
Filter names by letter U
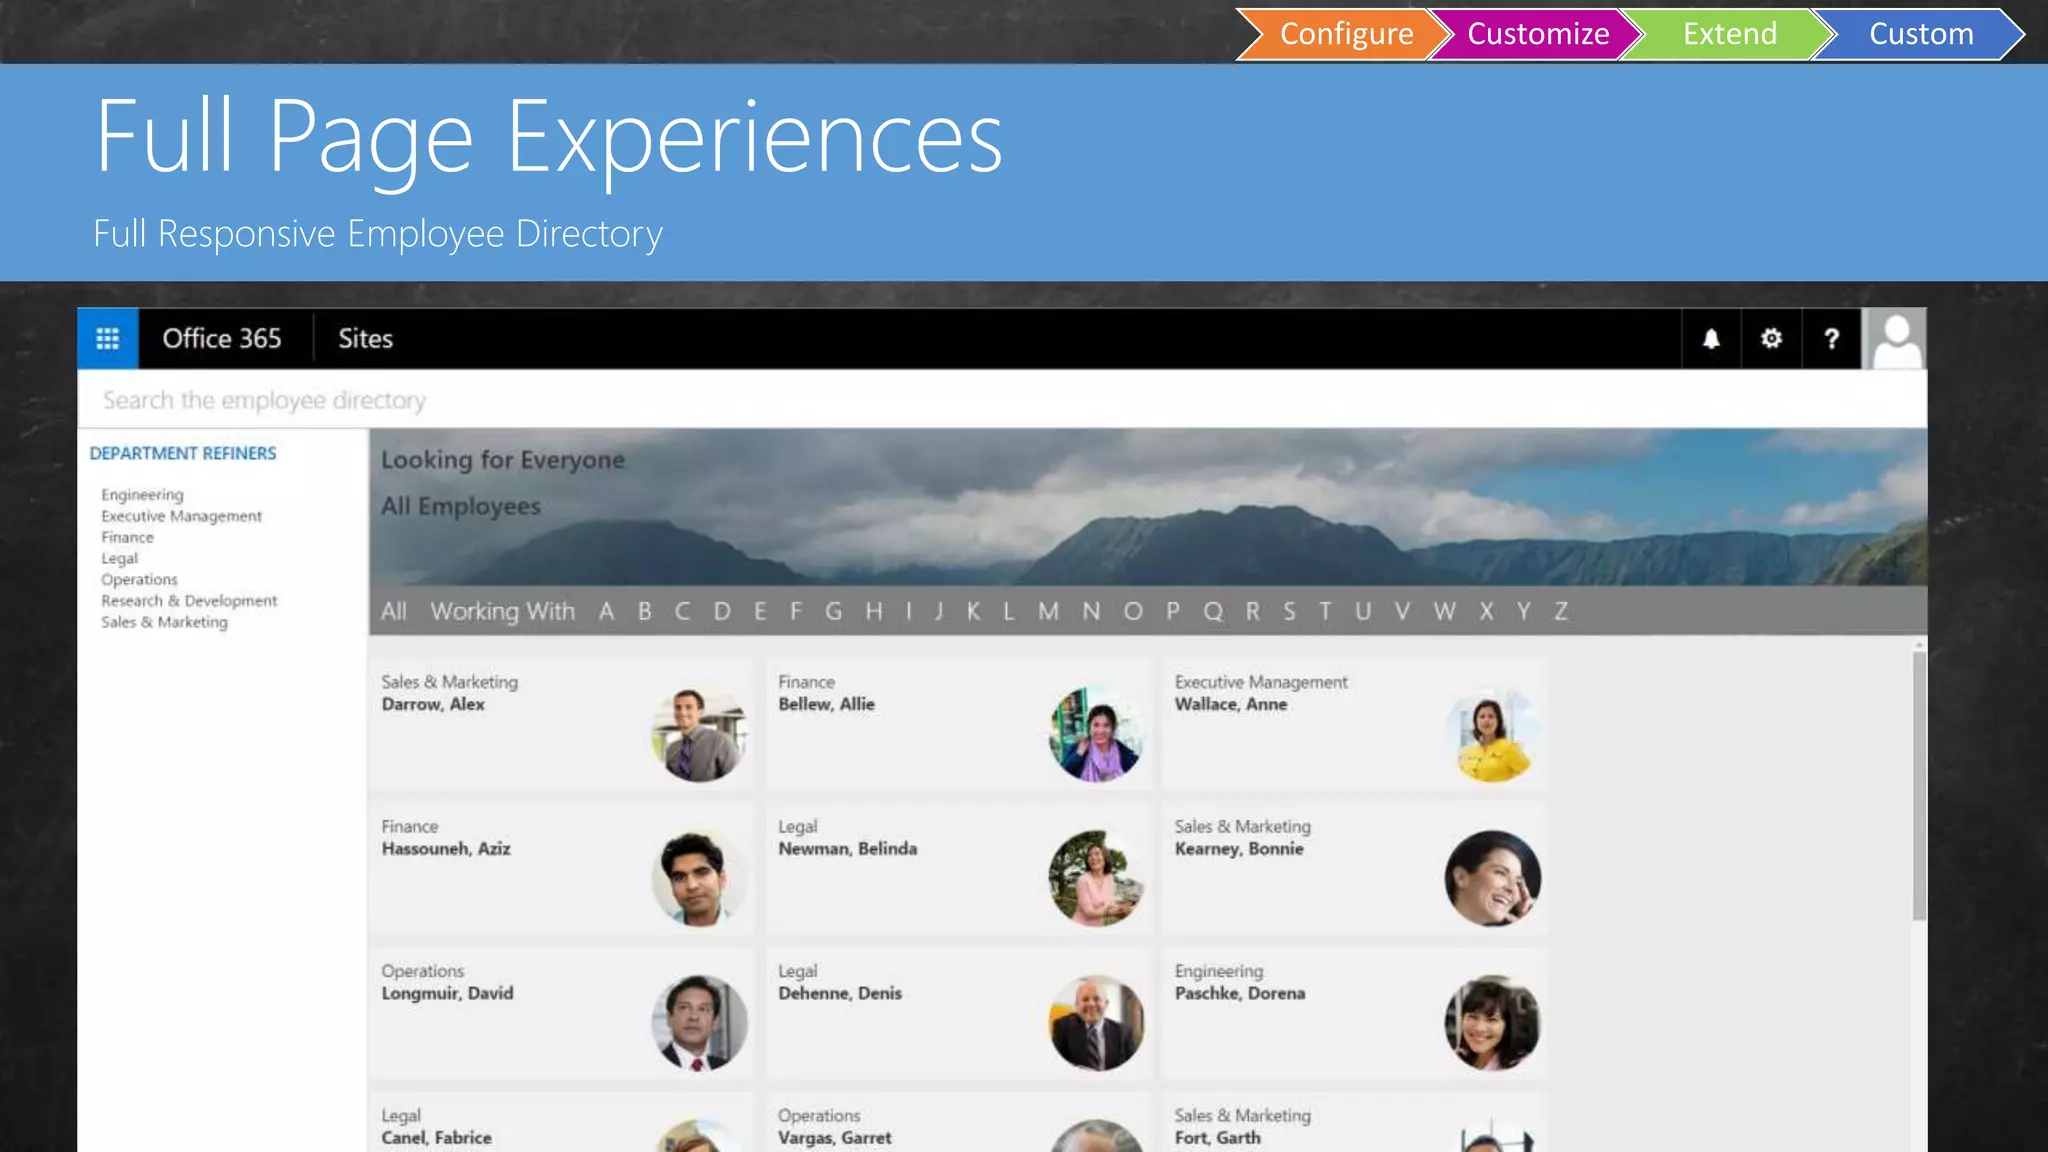[1363, 611]
